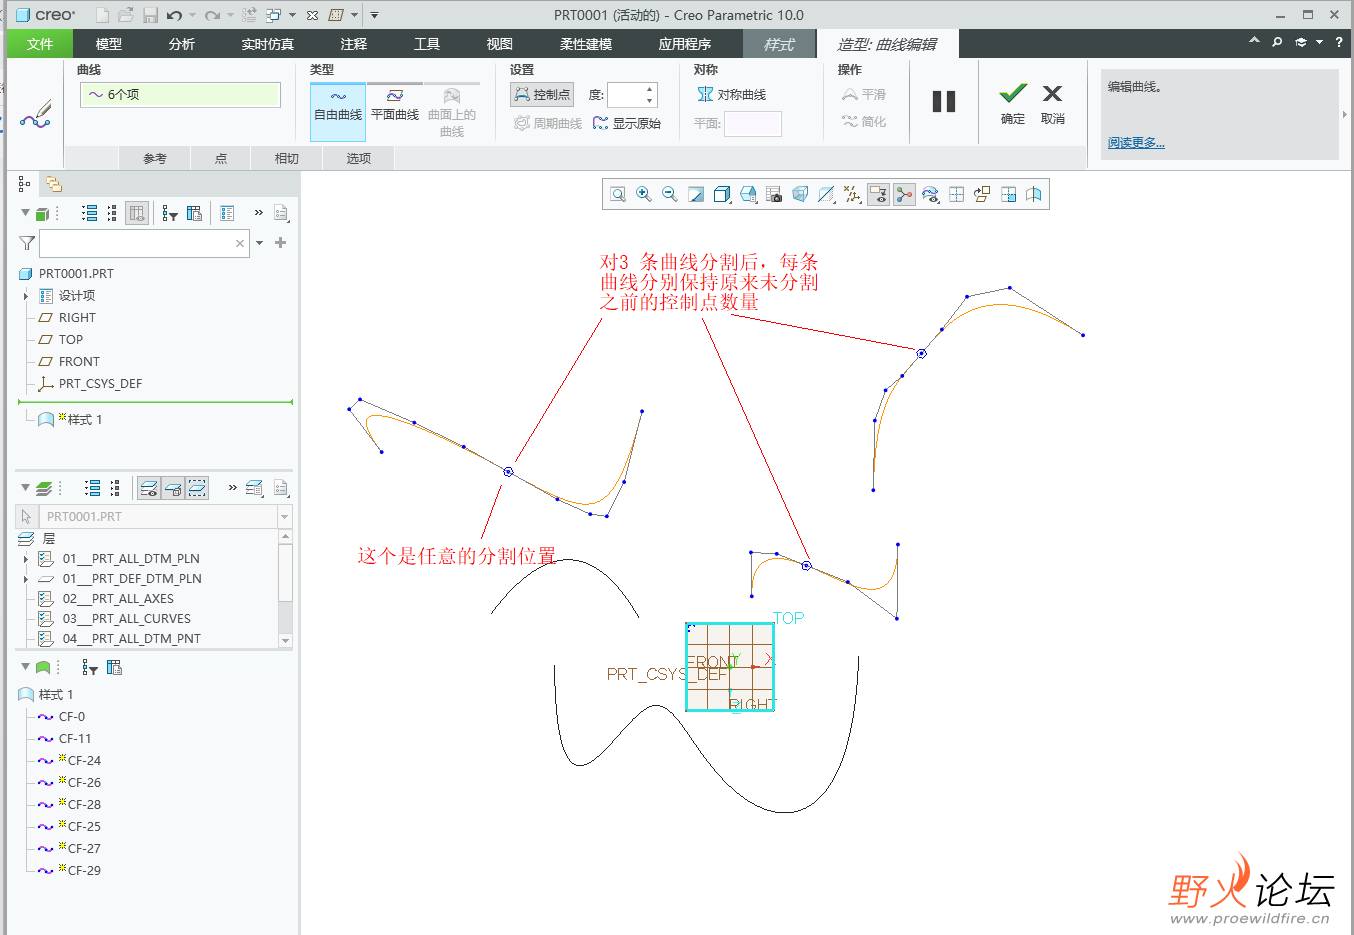The height and width of the screenshot is (935, 1354).
Task: Switch to the 模型 Model tab
Action: [x=109, y=44]
